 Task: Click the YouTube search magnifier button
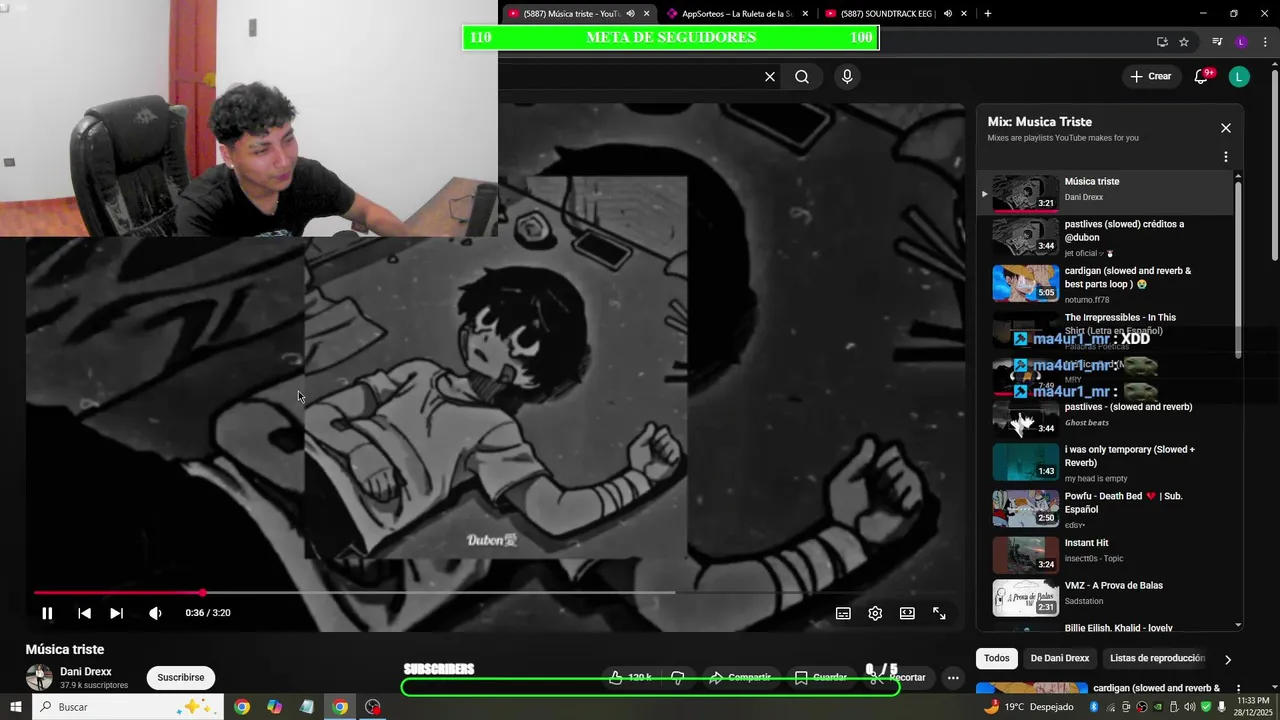[x=802, y=77]
